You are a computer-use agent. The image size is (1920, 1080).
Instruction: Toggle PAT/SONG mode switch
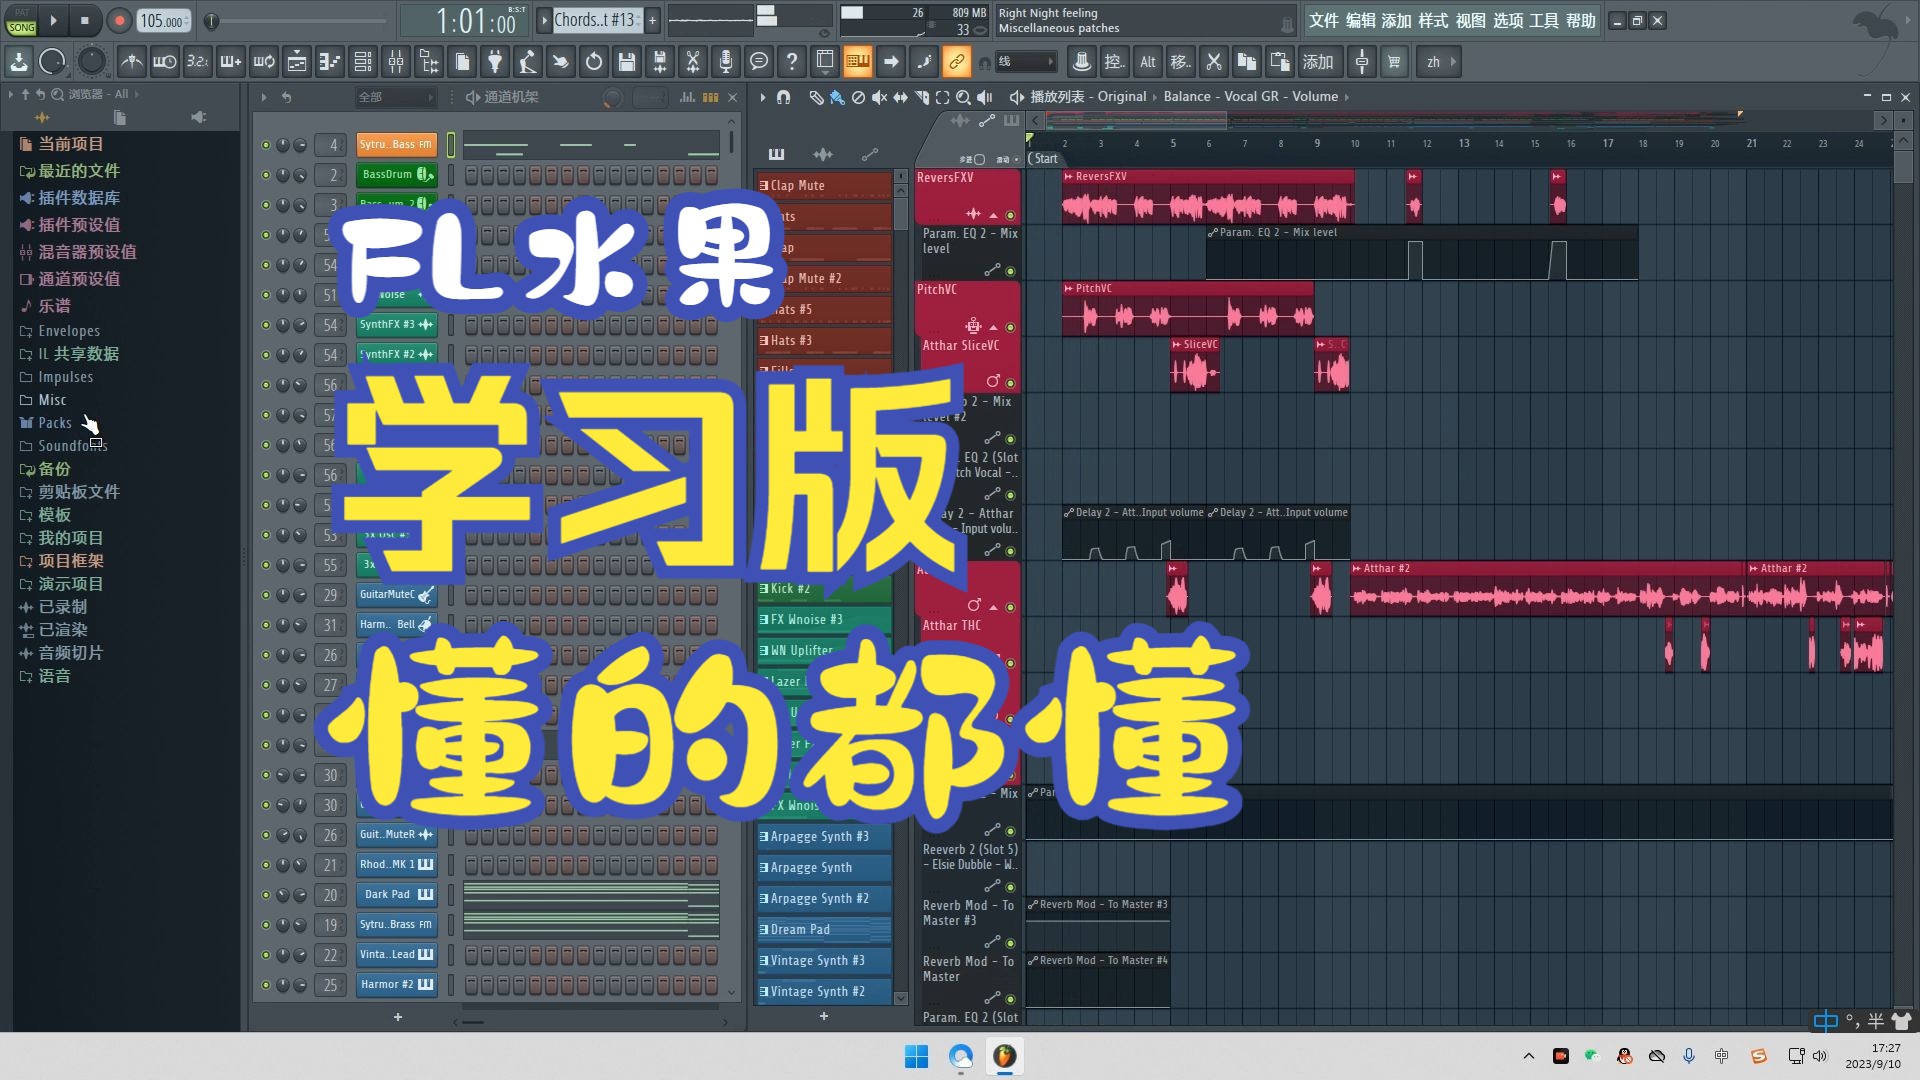tap(21, 21)
